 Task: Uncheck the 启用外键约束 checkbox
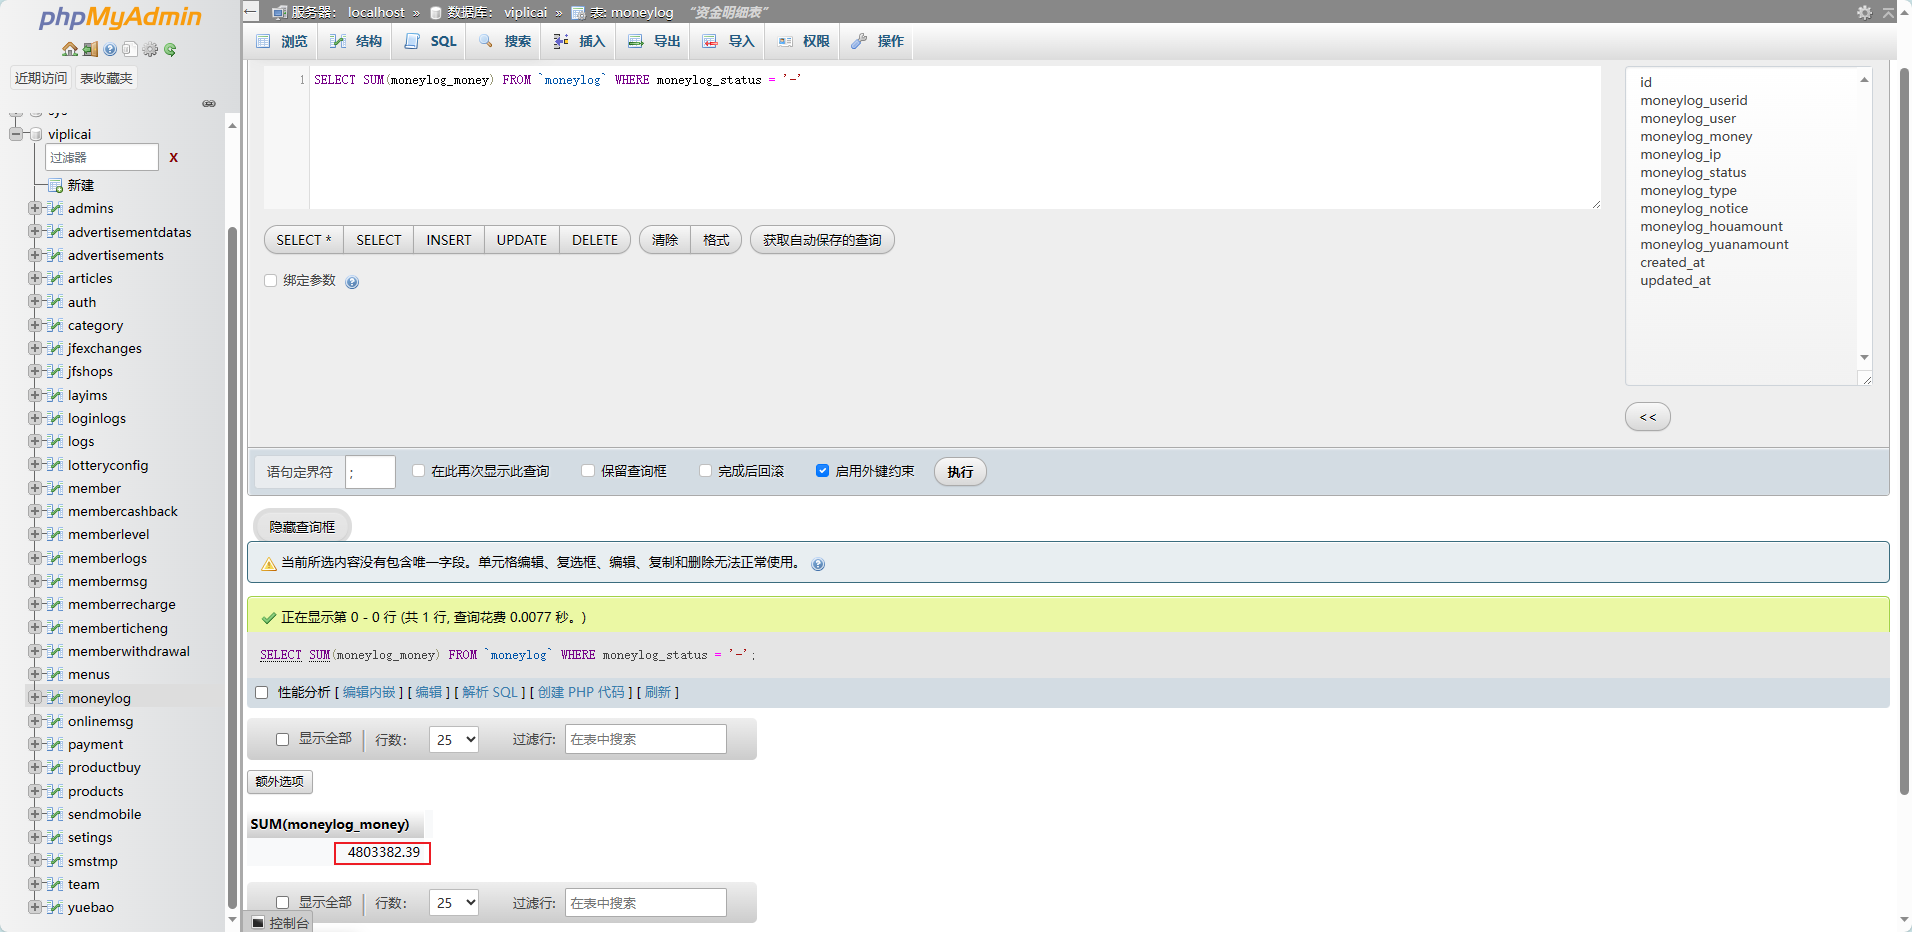tap(822, 471)
